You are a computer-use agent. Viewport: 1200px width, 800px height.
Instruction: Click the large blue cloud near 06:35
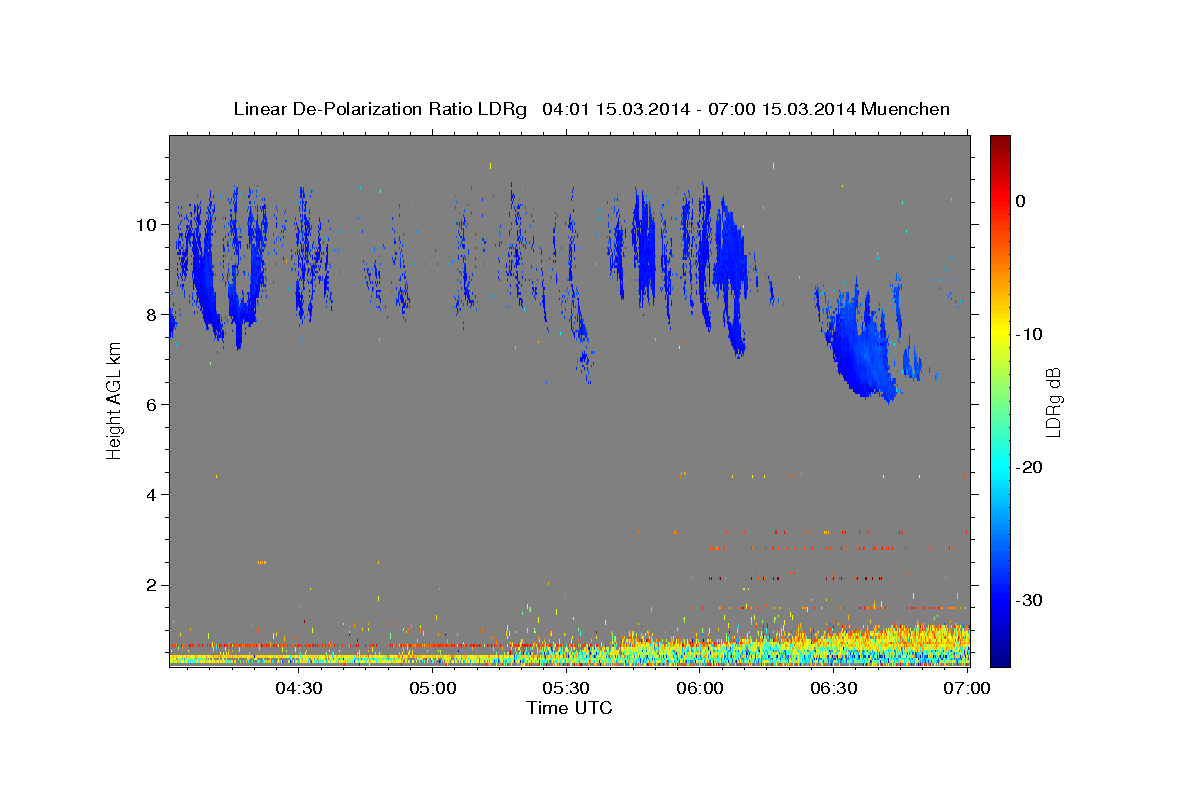(x=860, y=345)
